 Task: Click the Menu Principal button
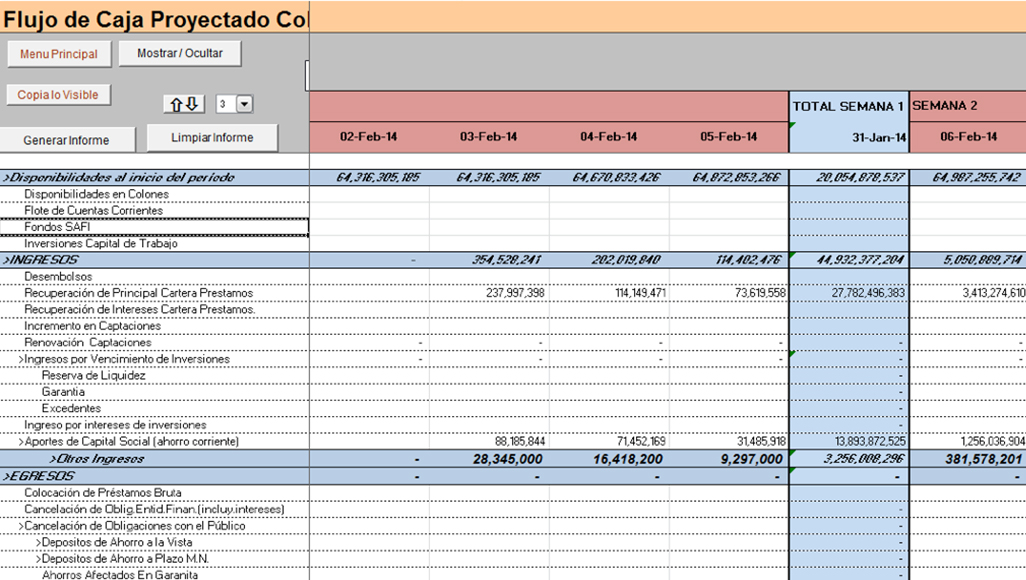(59, 54)
